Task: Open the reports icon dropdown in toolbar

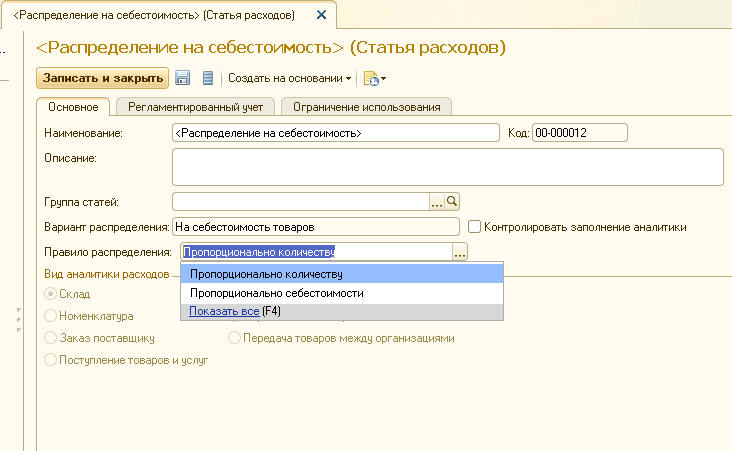Action: (374, 78)
